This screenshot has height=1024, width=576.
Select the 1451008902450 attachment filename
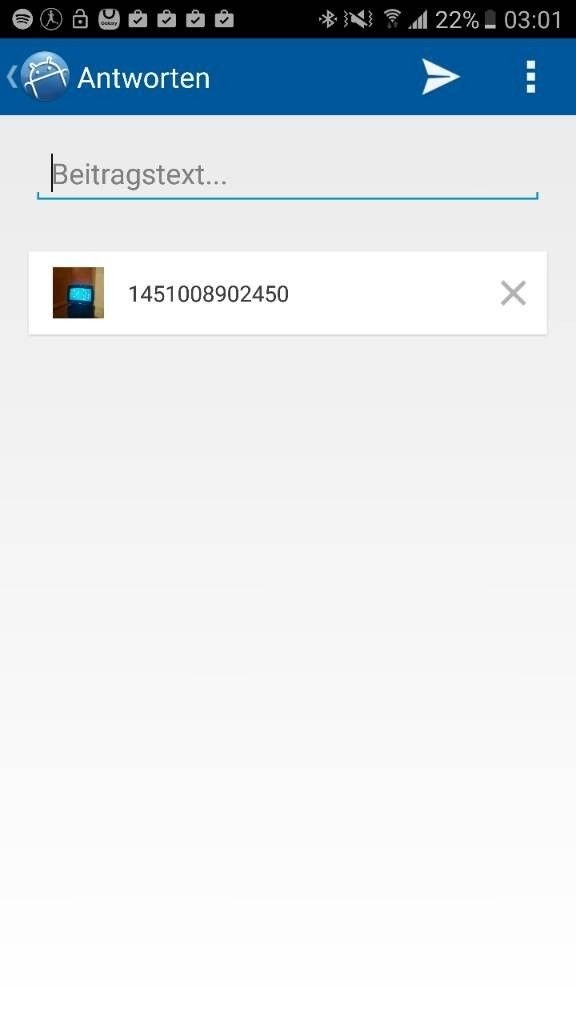click(x=208, y=294)
